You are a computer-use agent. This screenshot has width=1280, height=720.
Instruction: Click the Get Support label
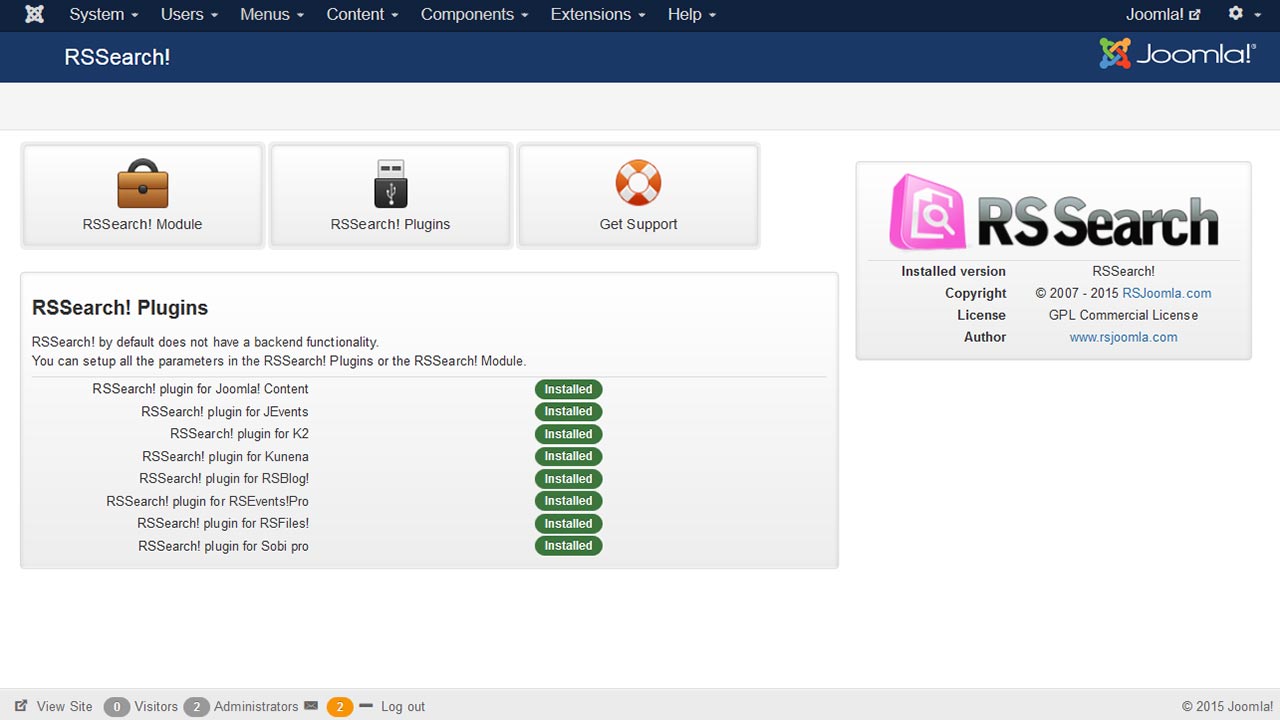[x=638, y=224]
